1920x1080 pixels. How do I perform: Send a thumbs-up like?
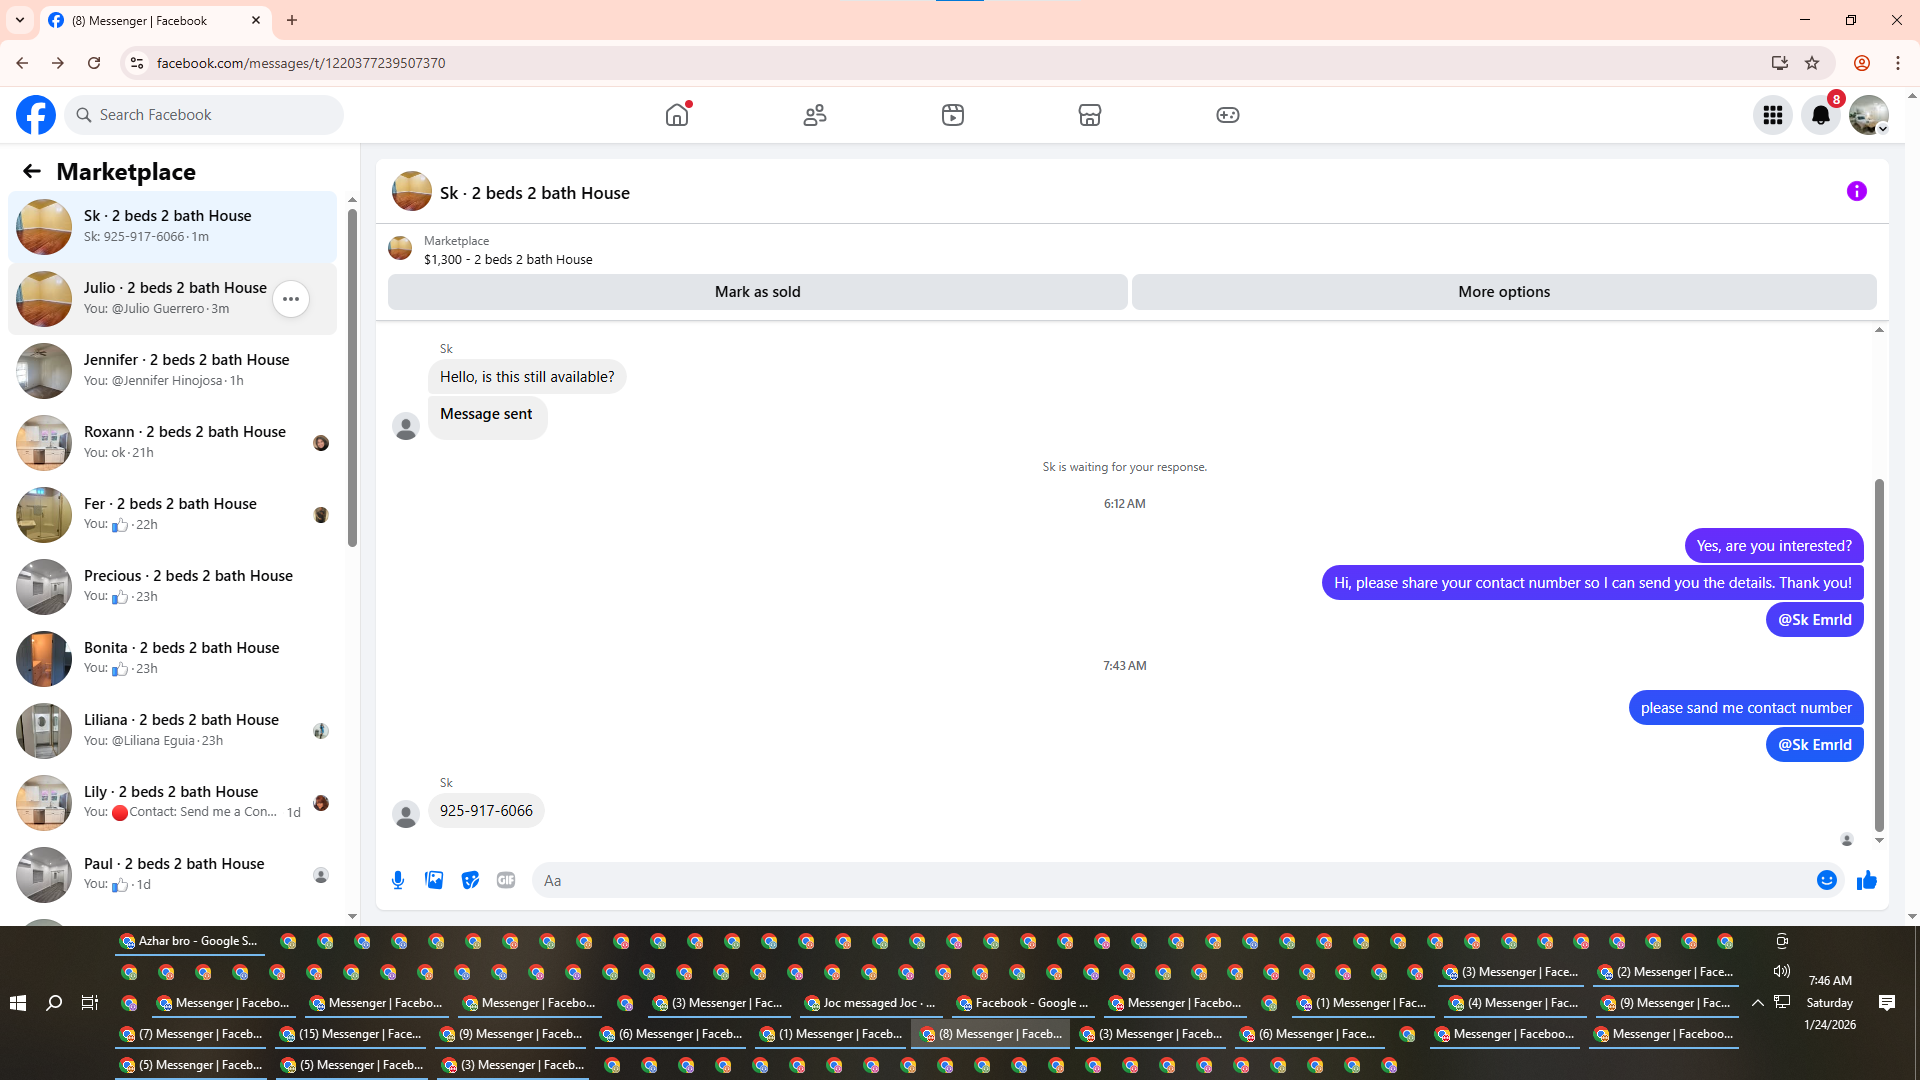1866,880
